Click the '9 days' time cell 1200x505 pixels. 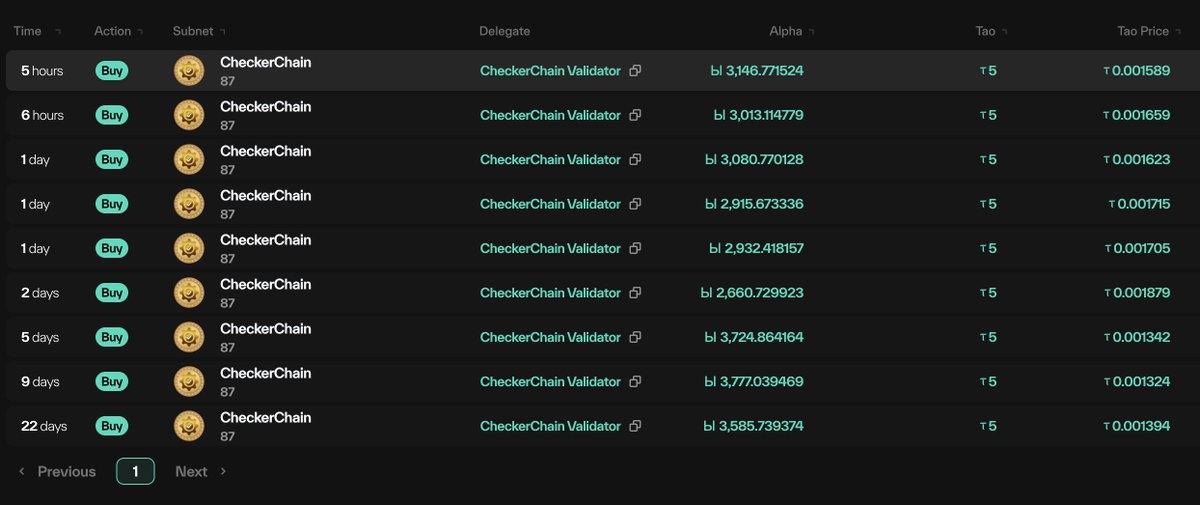pos(40,382)
